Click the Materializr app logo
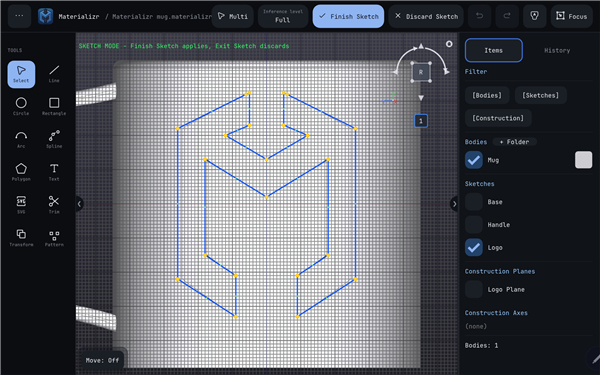The image size is (600, 375). pos(46,16)
